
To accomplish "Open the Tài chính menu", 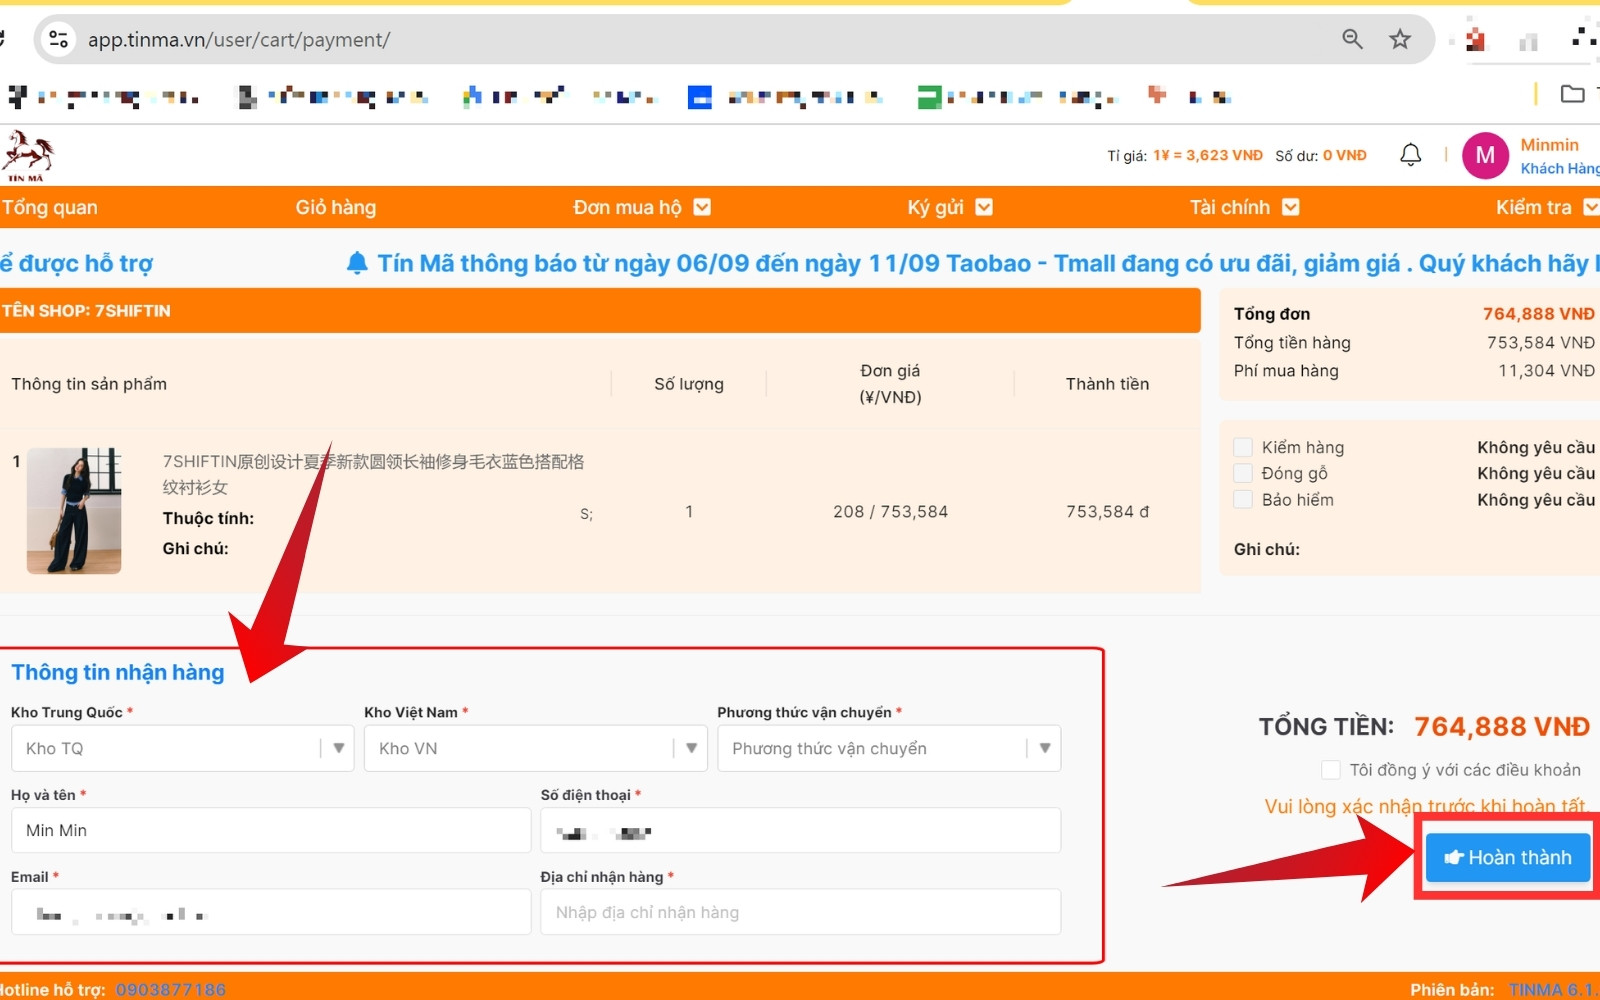I will point(1229,207).
